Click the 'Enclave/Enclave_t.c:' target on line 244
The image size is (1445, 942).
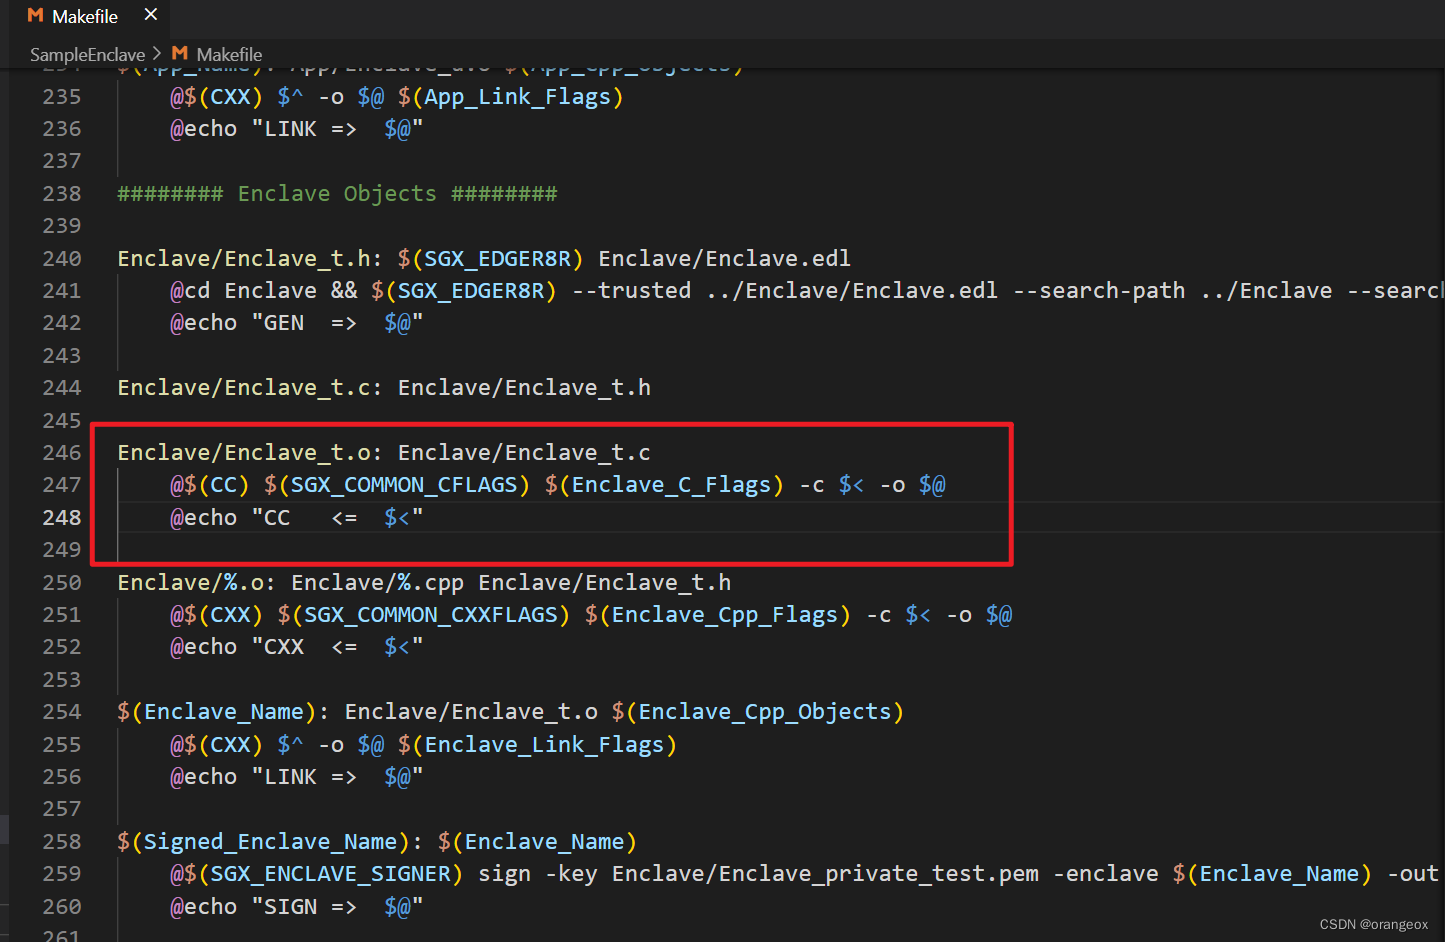250,388
